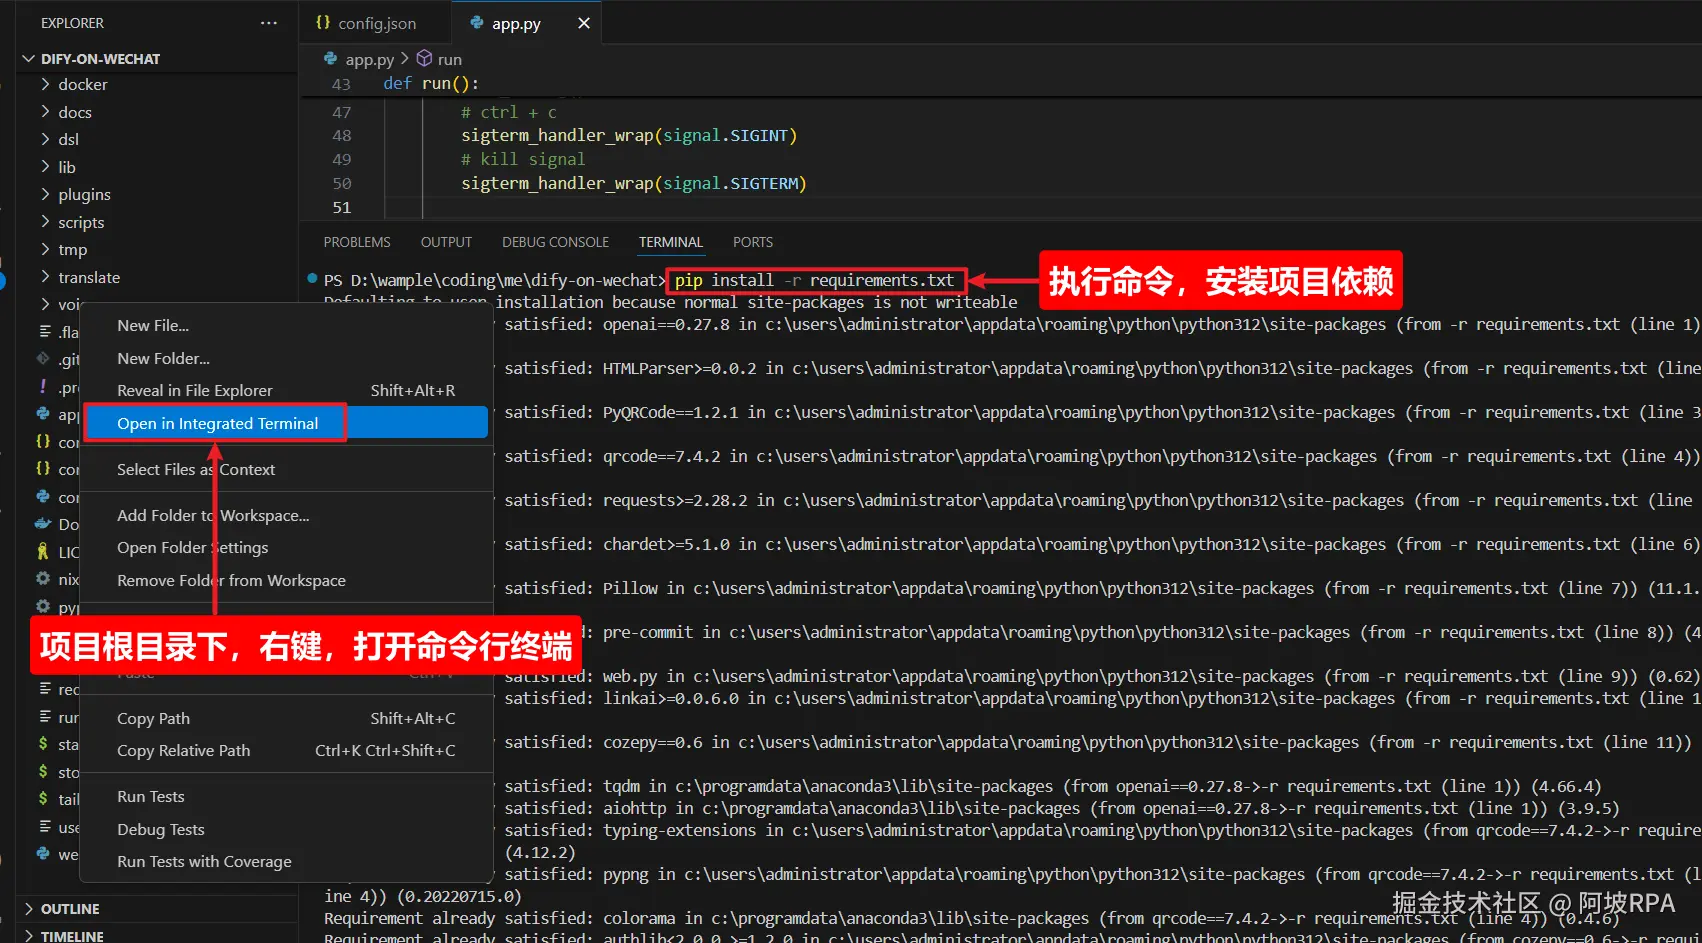Click the '# kill signal' comment line
This screenshot has height=943, width=1702.
click(523, 159)
